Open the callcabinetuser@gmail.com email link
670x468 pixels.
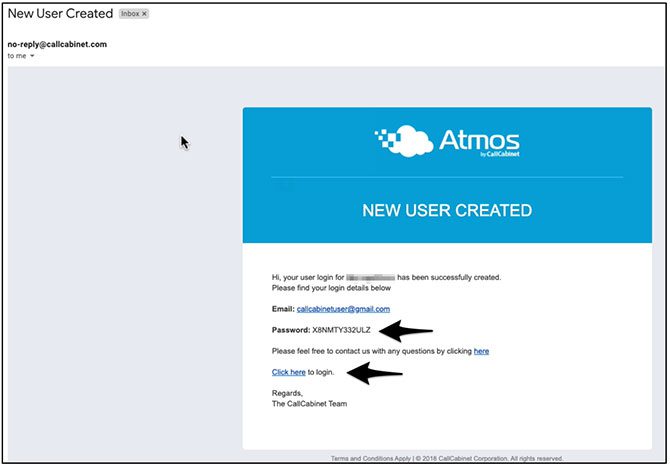coord(343,309)
